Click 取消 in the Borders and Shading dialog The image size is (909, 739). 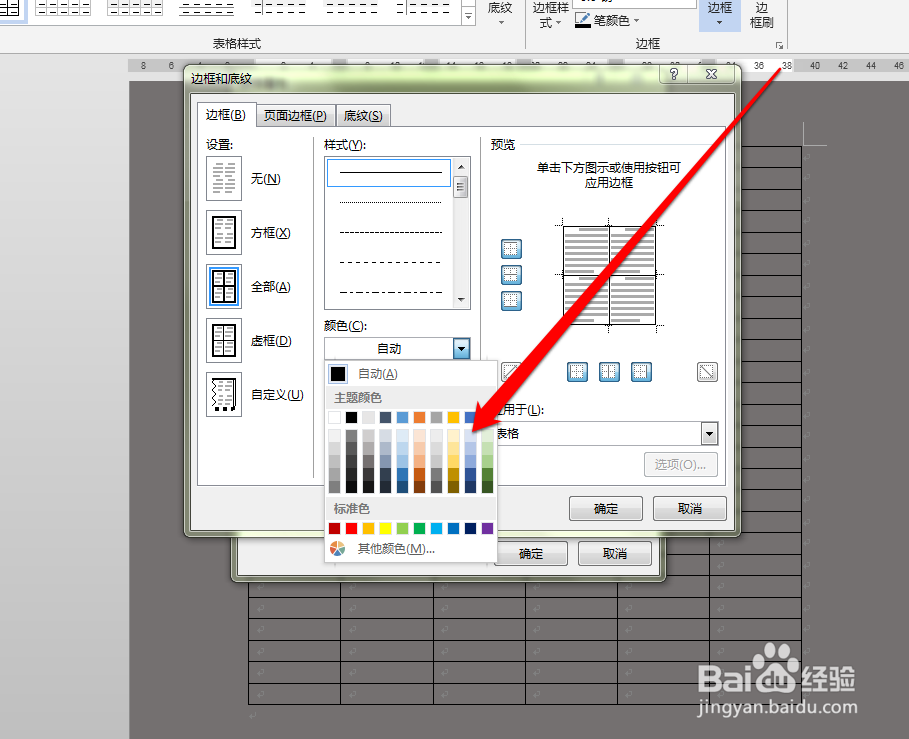tap(690, 508)
